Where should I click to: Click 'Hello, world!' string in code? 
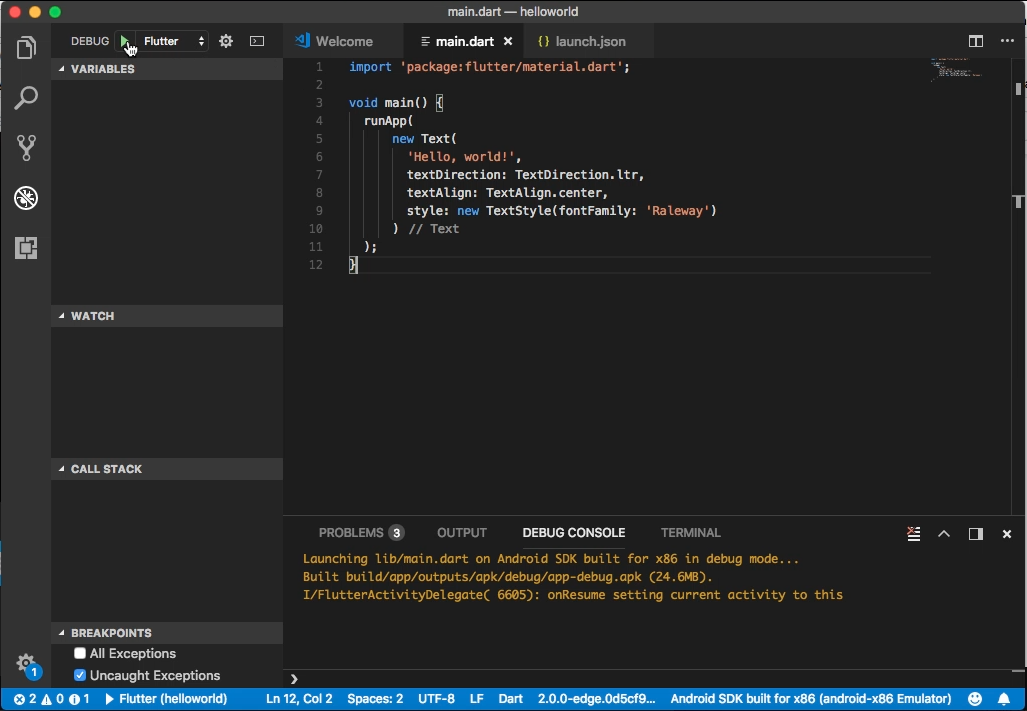pos(461,156)
